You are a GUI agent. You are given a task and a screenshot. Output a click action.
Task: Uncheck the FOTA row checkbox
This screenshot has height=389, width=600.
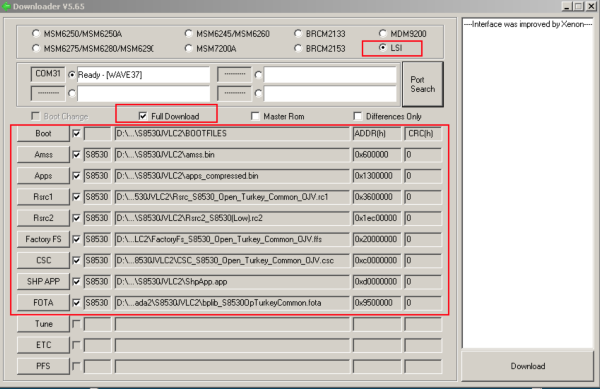point(77,303)
